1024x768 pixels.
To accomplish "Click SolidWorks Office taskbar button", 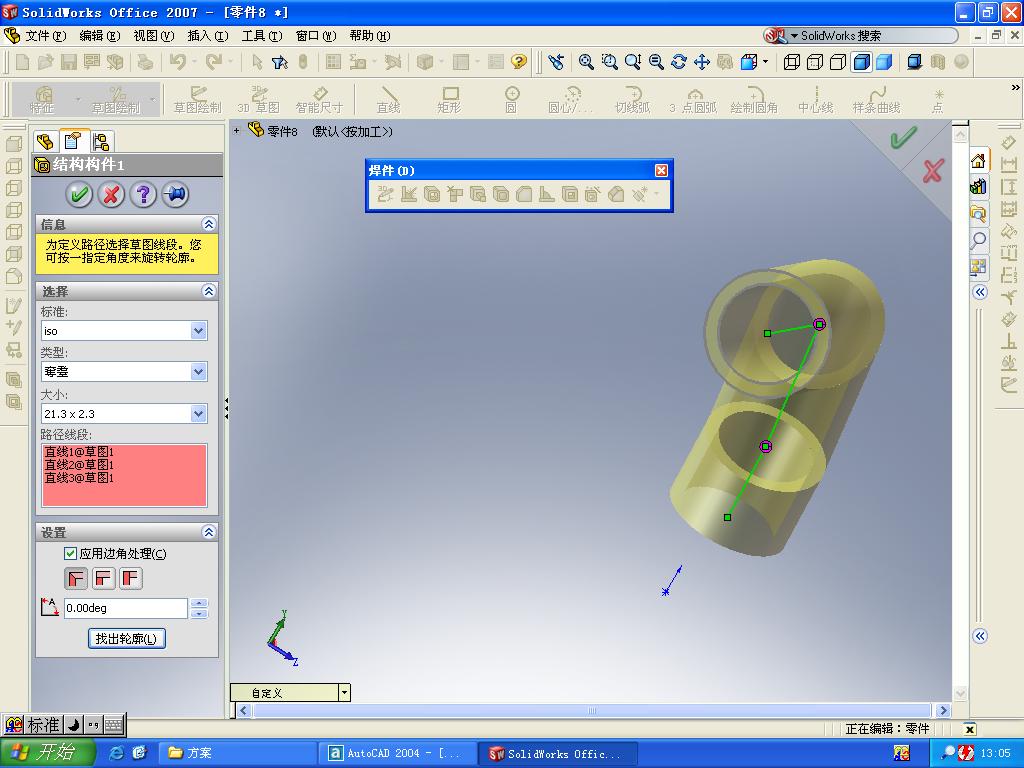I will point(558,753).
